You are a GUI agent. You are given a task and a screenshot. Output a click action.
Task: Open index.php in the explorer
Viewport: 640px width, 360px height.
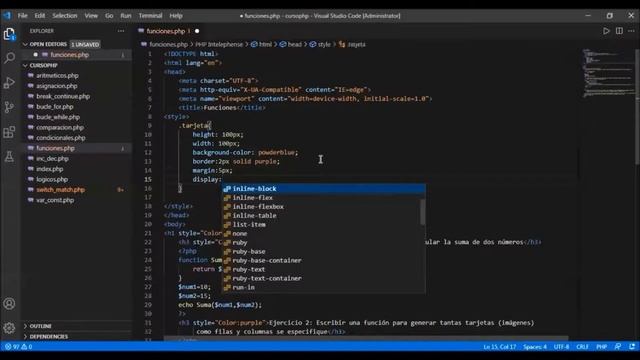pyautogui.click(x=77, y=169)
